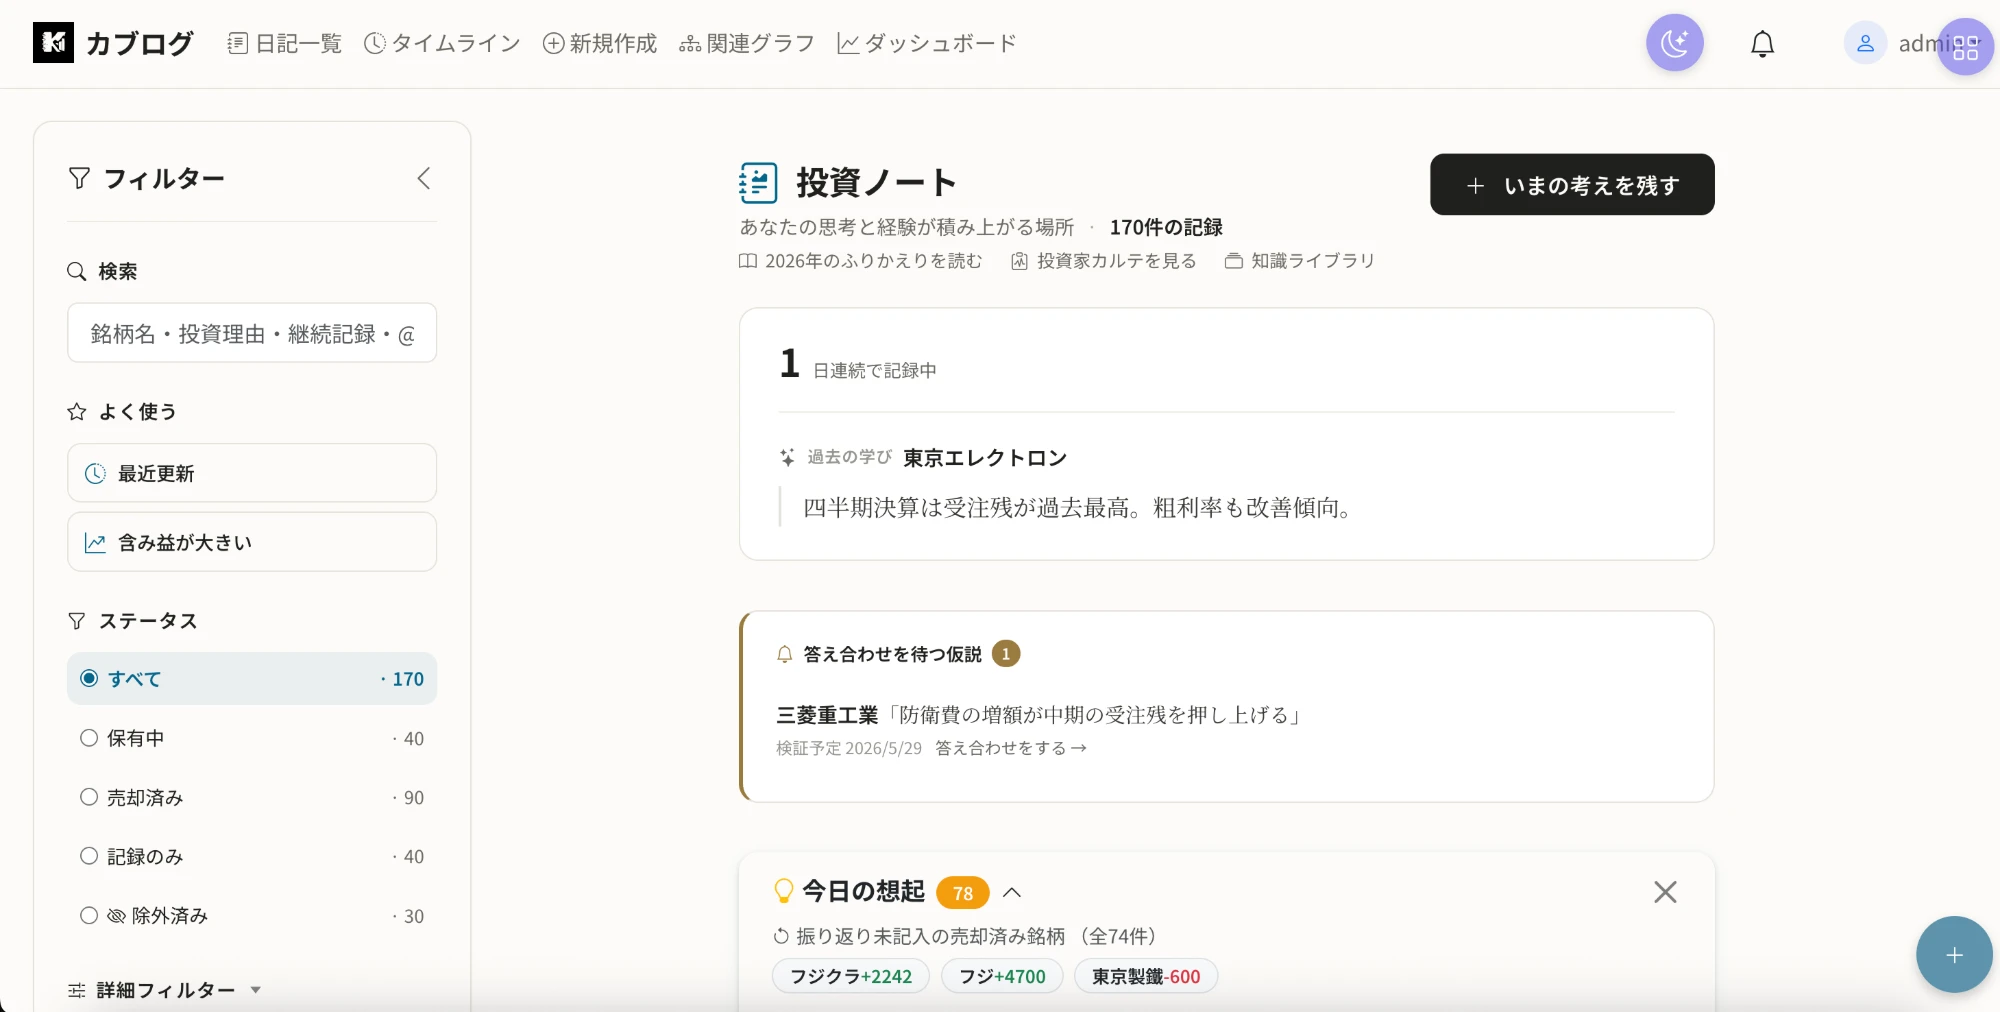Open 日記一覧 from top navigation

(x=285, y=43)
